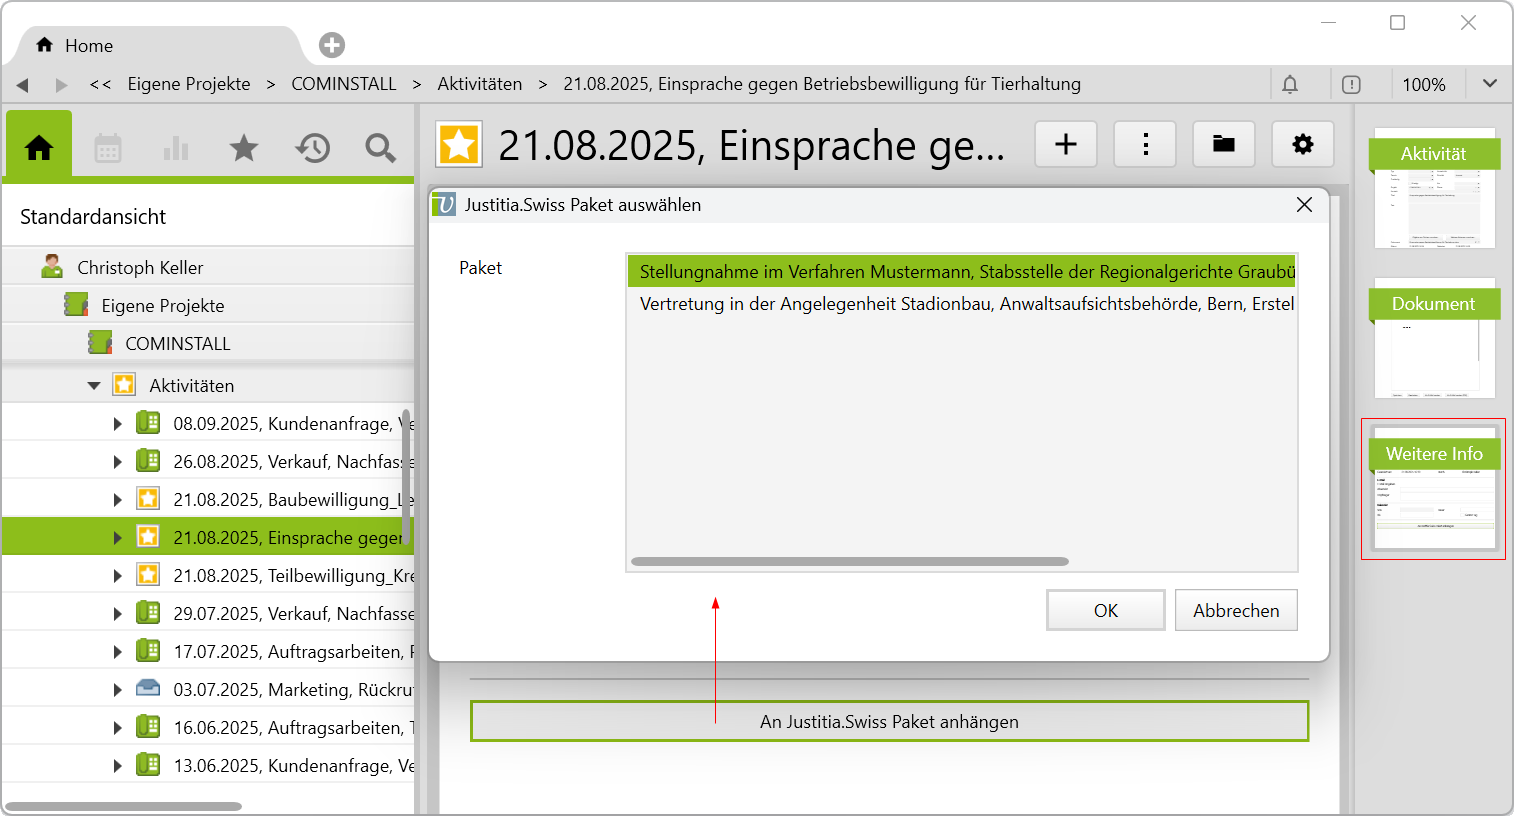Click the tree panel horizontal scrollbar
1514x816 pixels.
(123, 806)
